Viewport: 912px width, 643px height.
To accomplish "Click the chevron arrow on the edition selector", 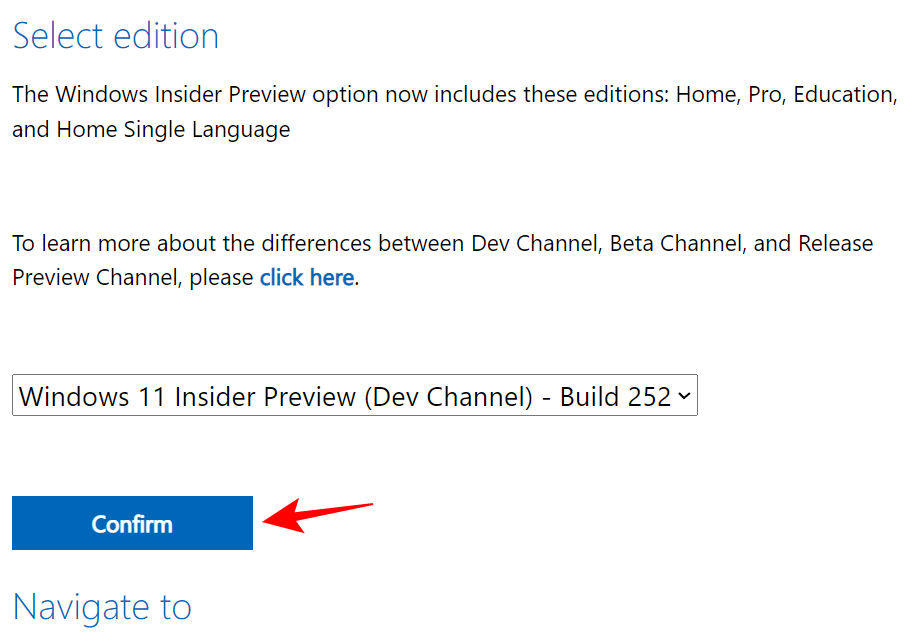I will pyautogui.click(x=684, y=396).
